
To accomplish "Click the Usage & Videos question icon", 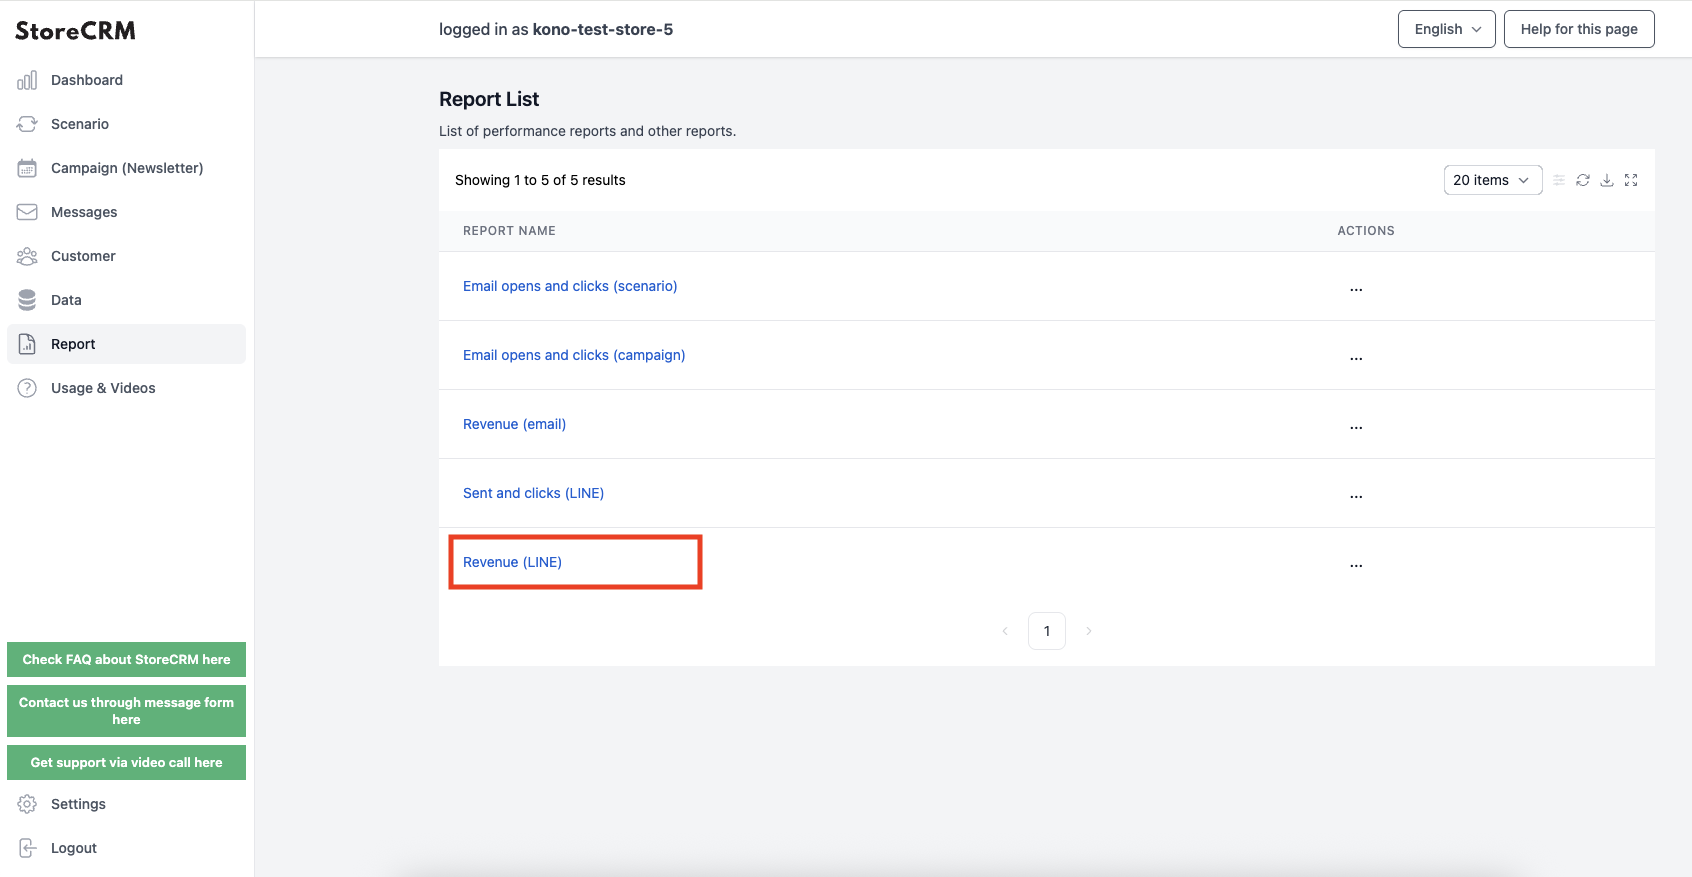I will pos(27,388).
